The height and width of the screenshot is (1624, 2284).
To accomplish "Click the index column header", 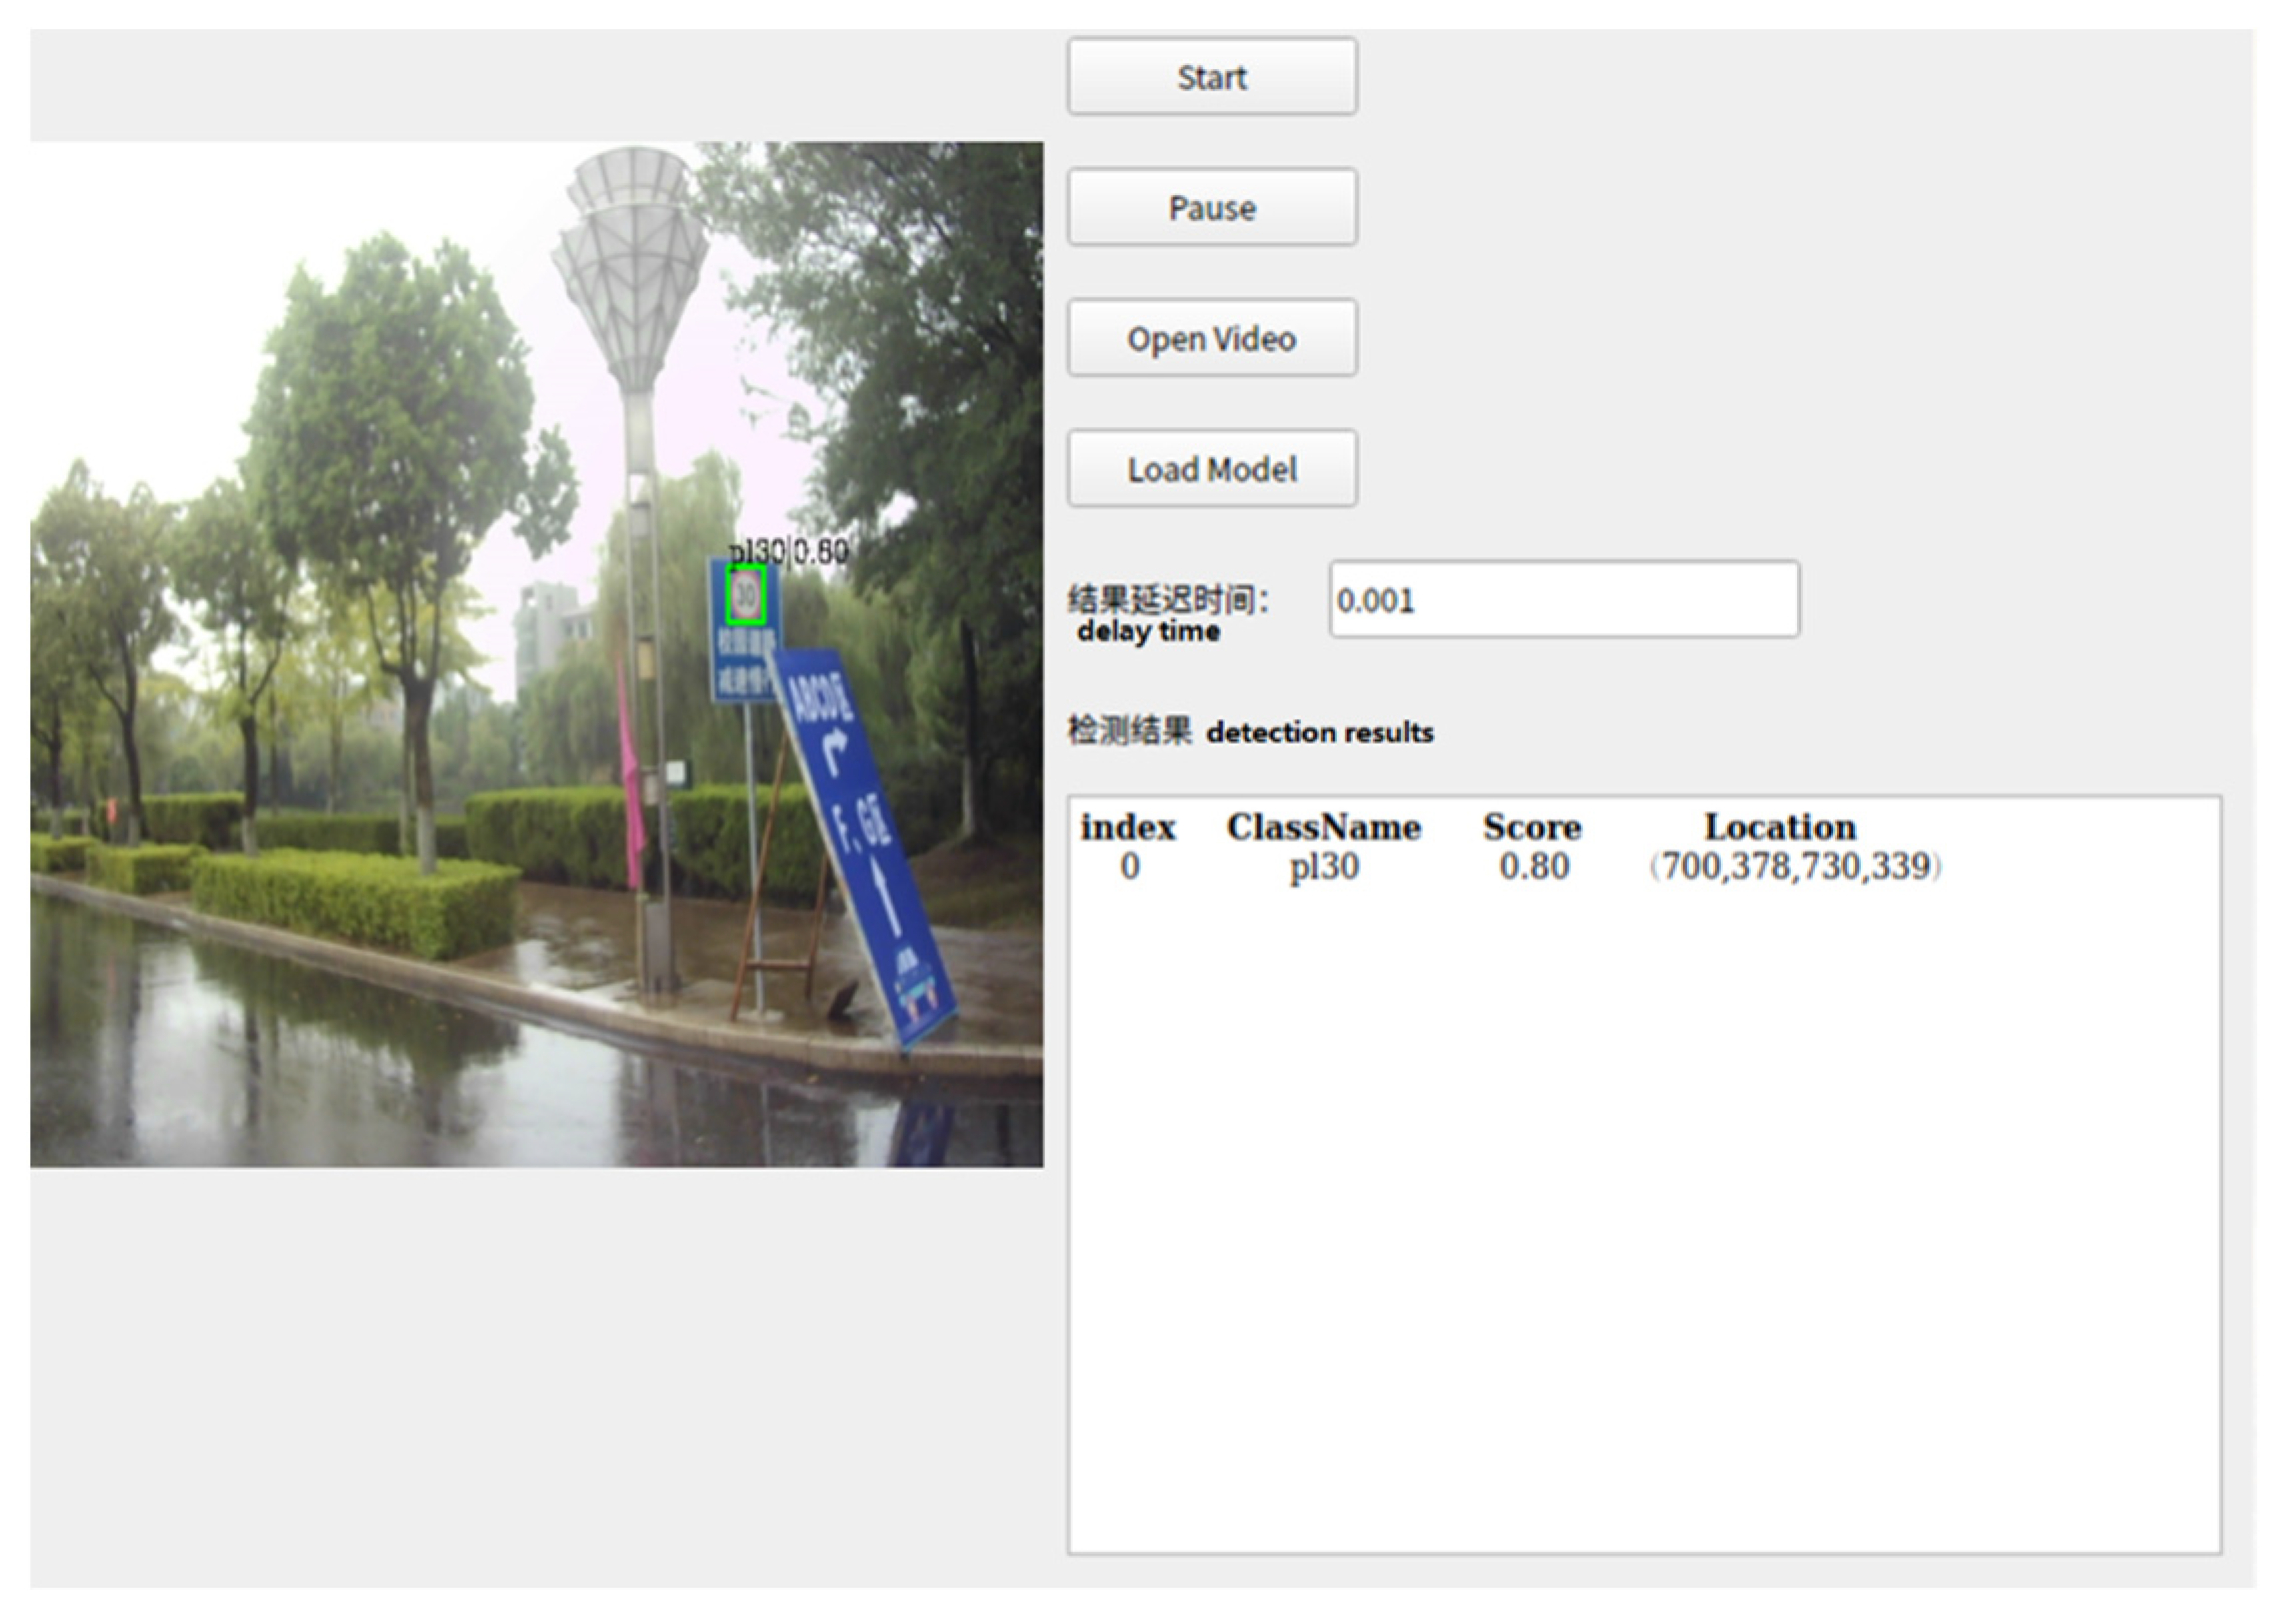I will click(x=1128, y=827).
